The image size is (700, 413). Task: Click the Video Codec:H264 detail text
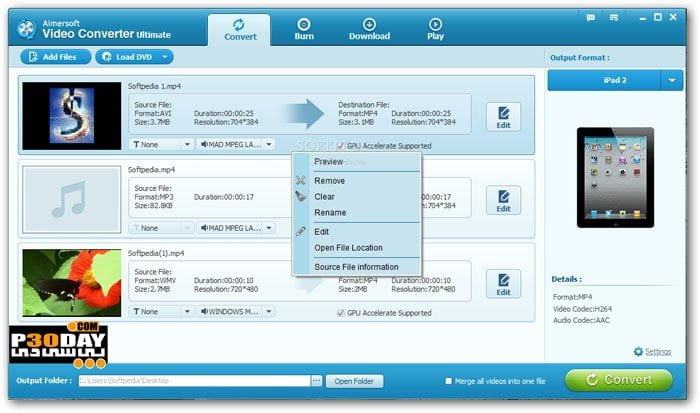pos(582,309)
